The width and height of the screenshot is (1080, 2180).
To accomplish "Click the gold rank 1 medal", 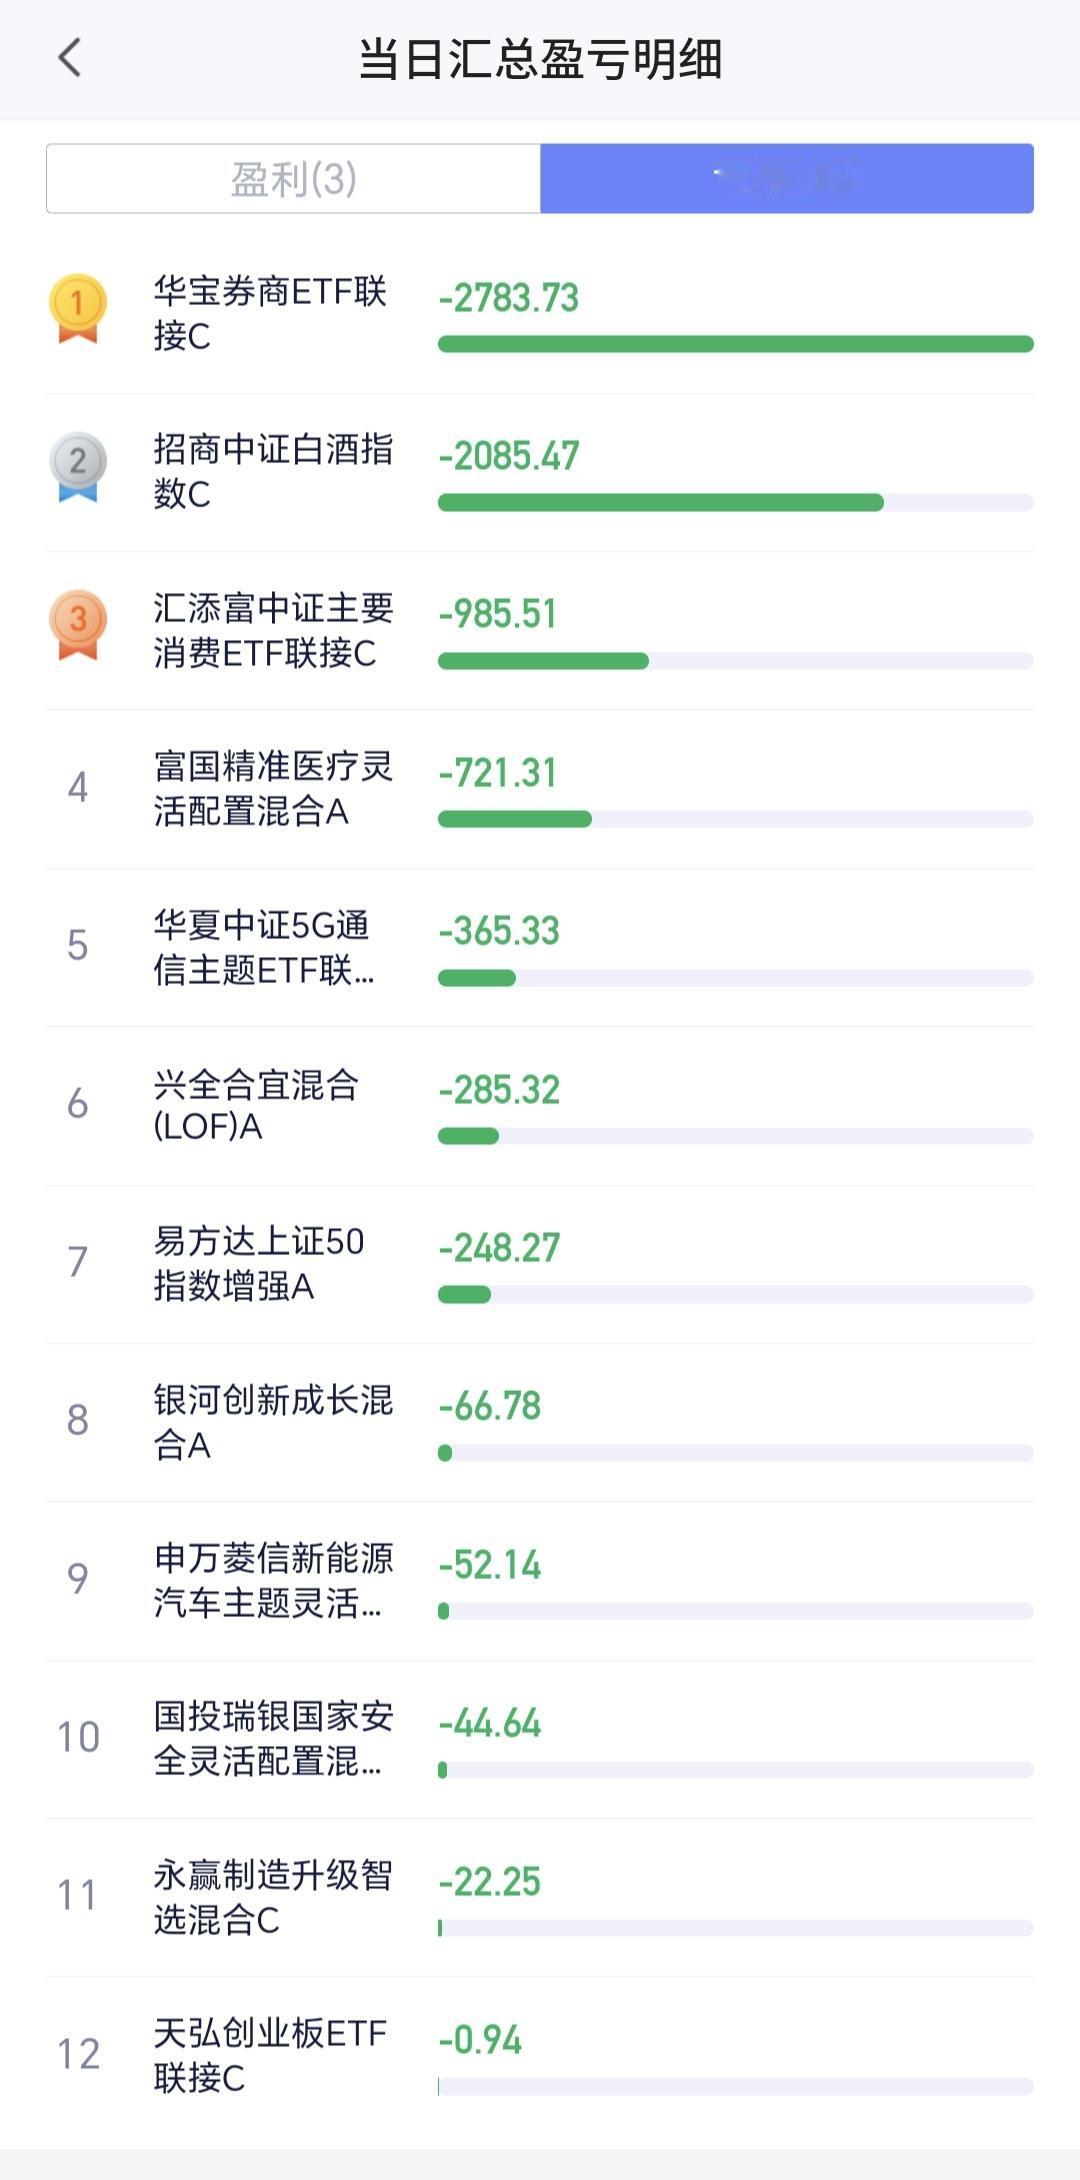I will pyautogui.click(x=78, y=309).
